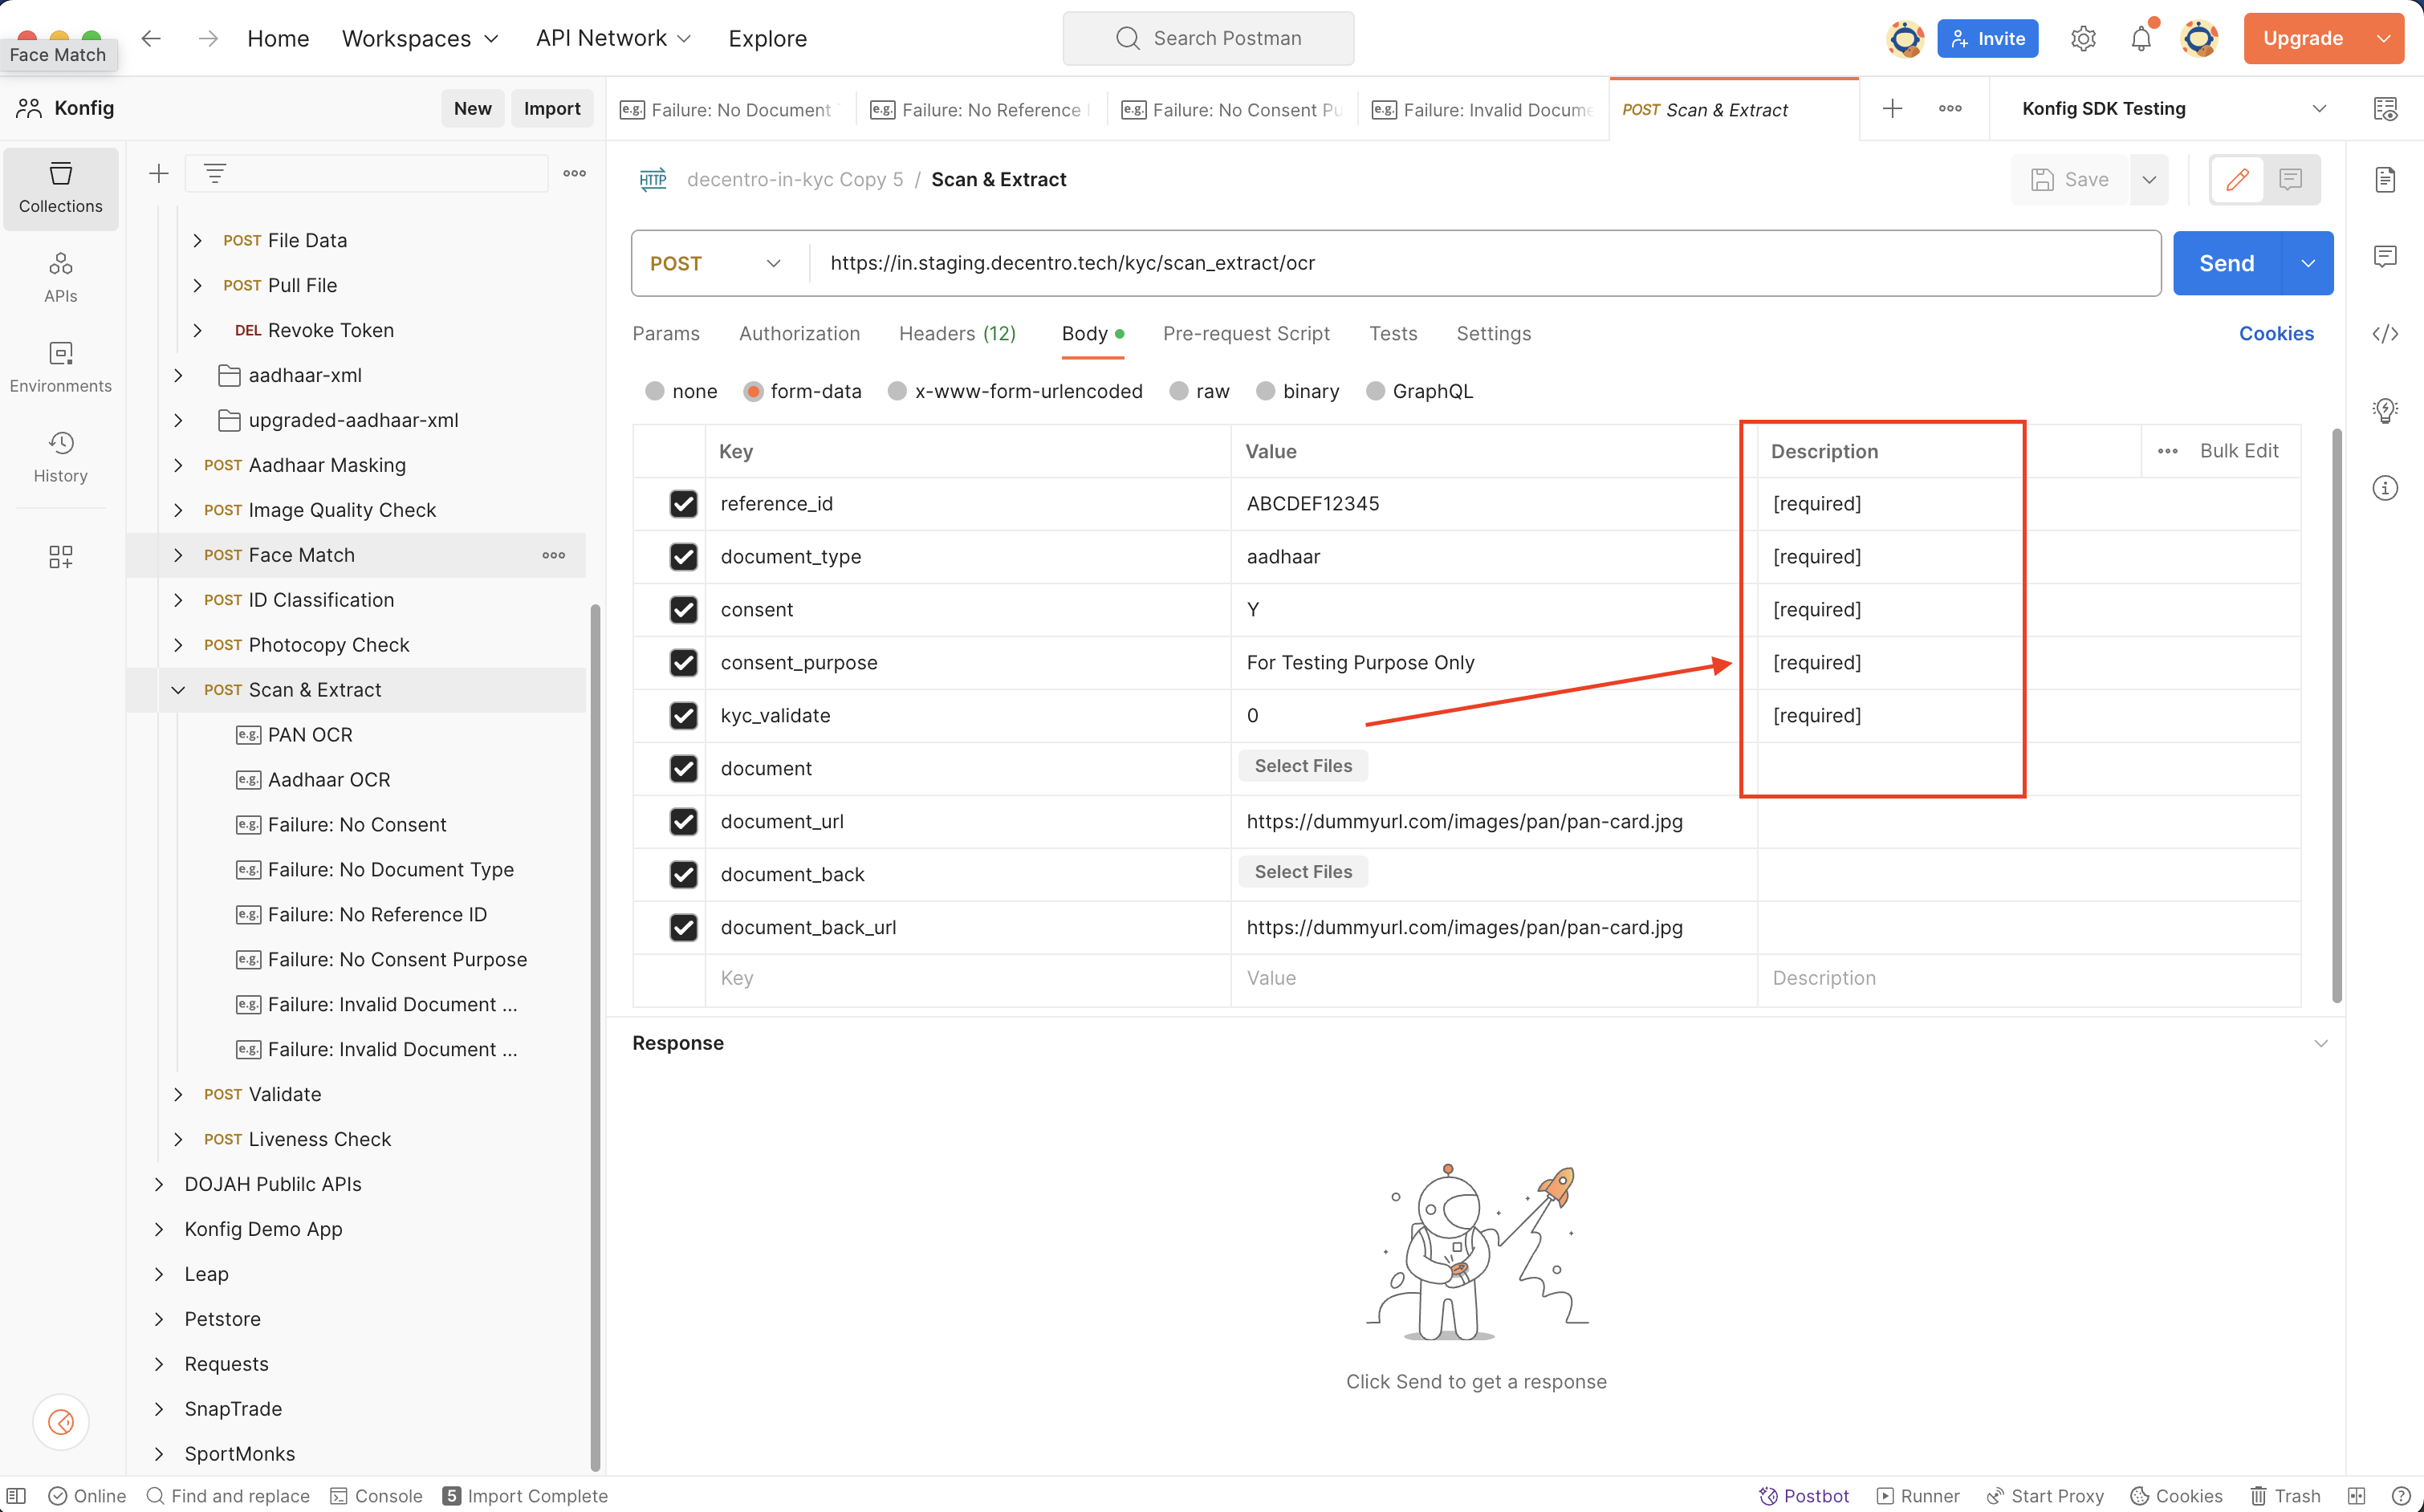Open the POST method dropdown
The height and width of the screenshot is (1512, 2424).
tap(716, 263)
